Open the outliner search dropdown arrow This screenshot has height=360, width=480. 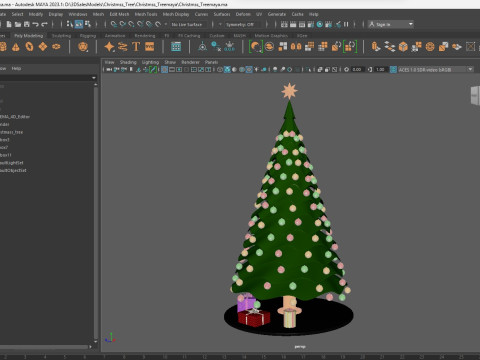point(94,78)
